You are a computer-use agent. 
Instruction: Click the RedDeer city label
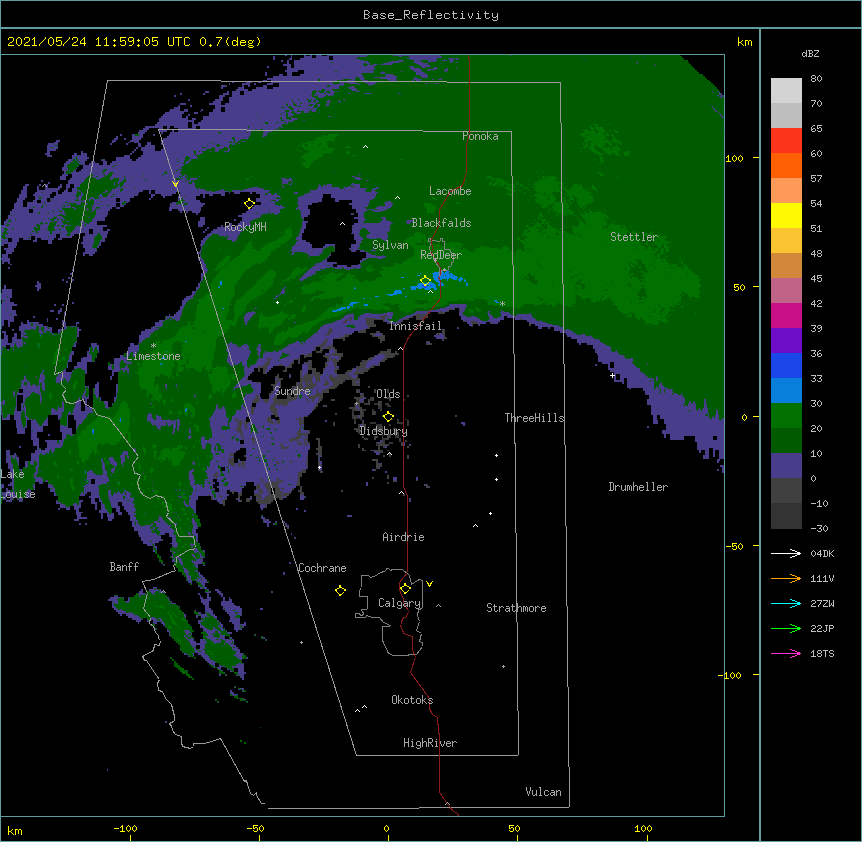point(441,255)
